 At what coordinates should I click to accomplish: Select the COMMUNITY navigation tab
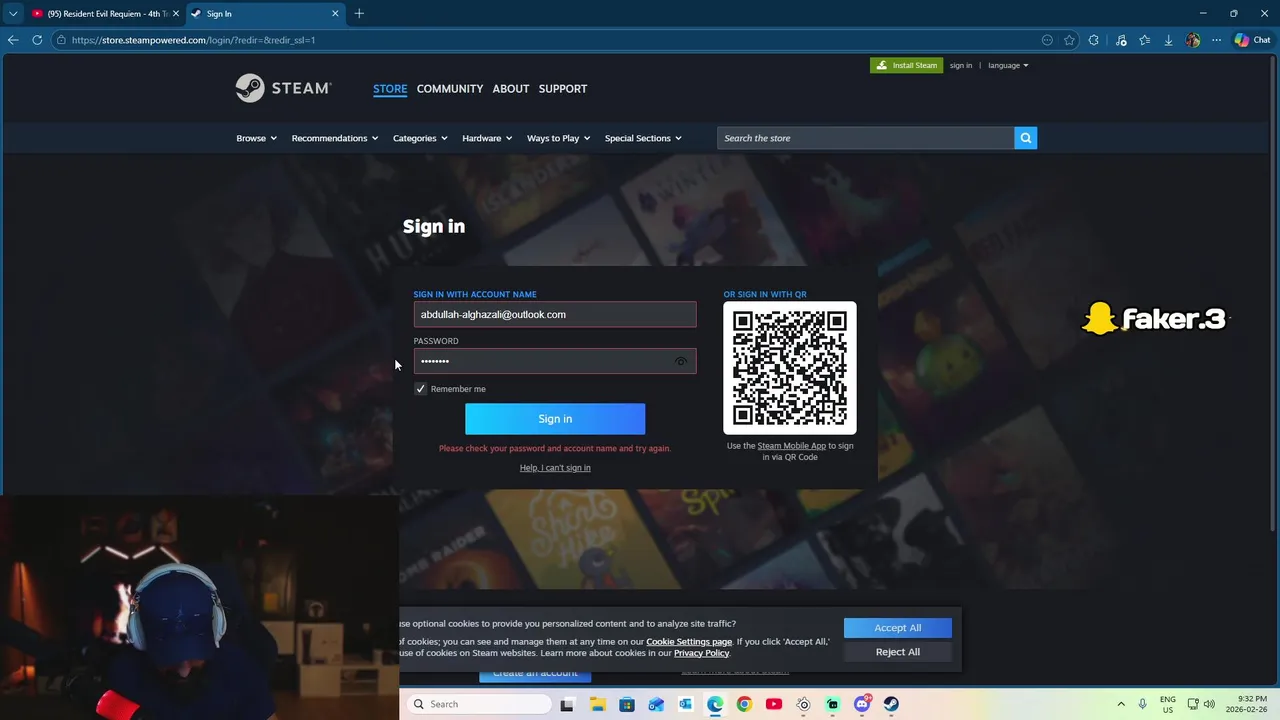coord(450,88)
